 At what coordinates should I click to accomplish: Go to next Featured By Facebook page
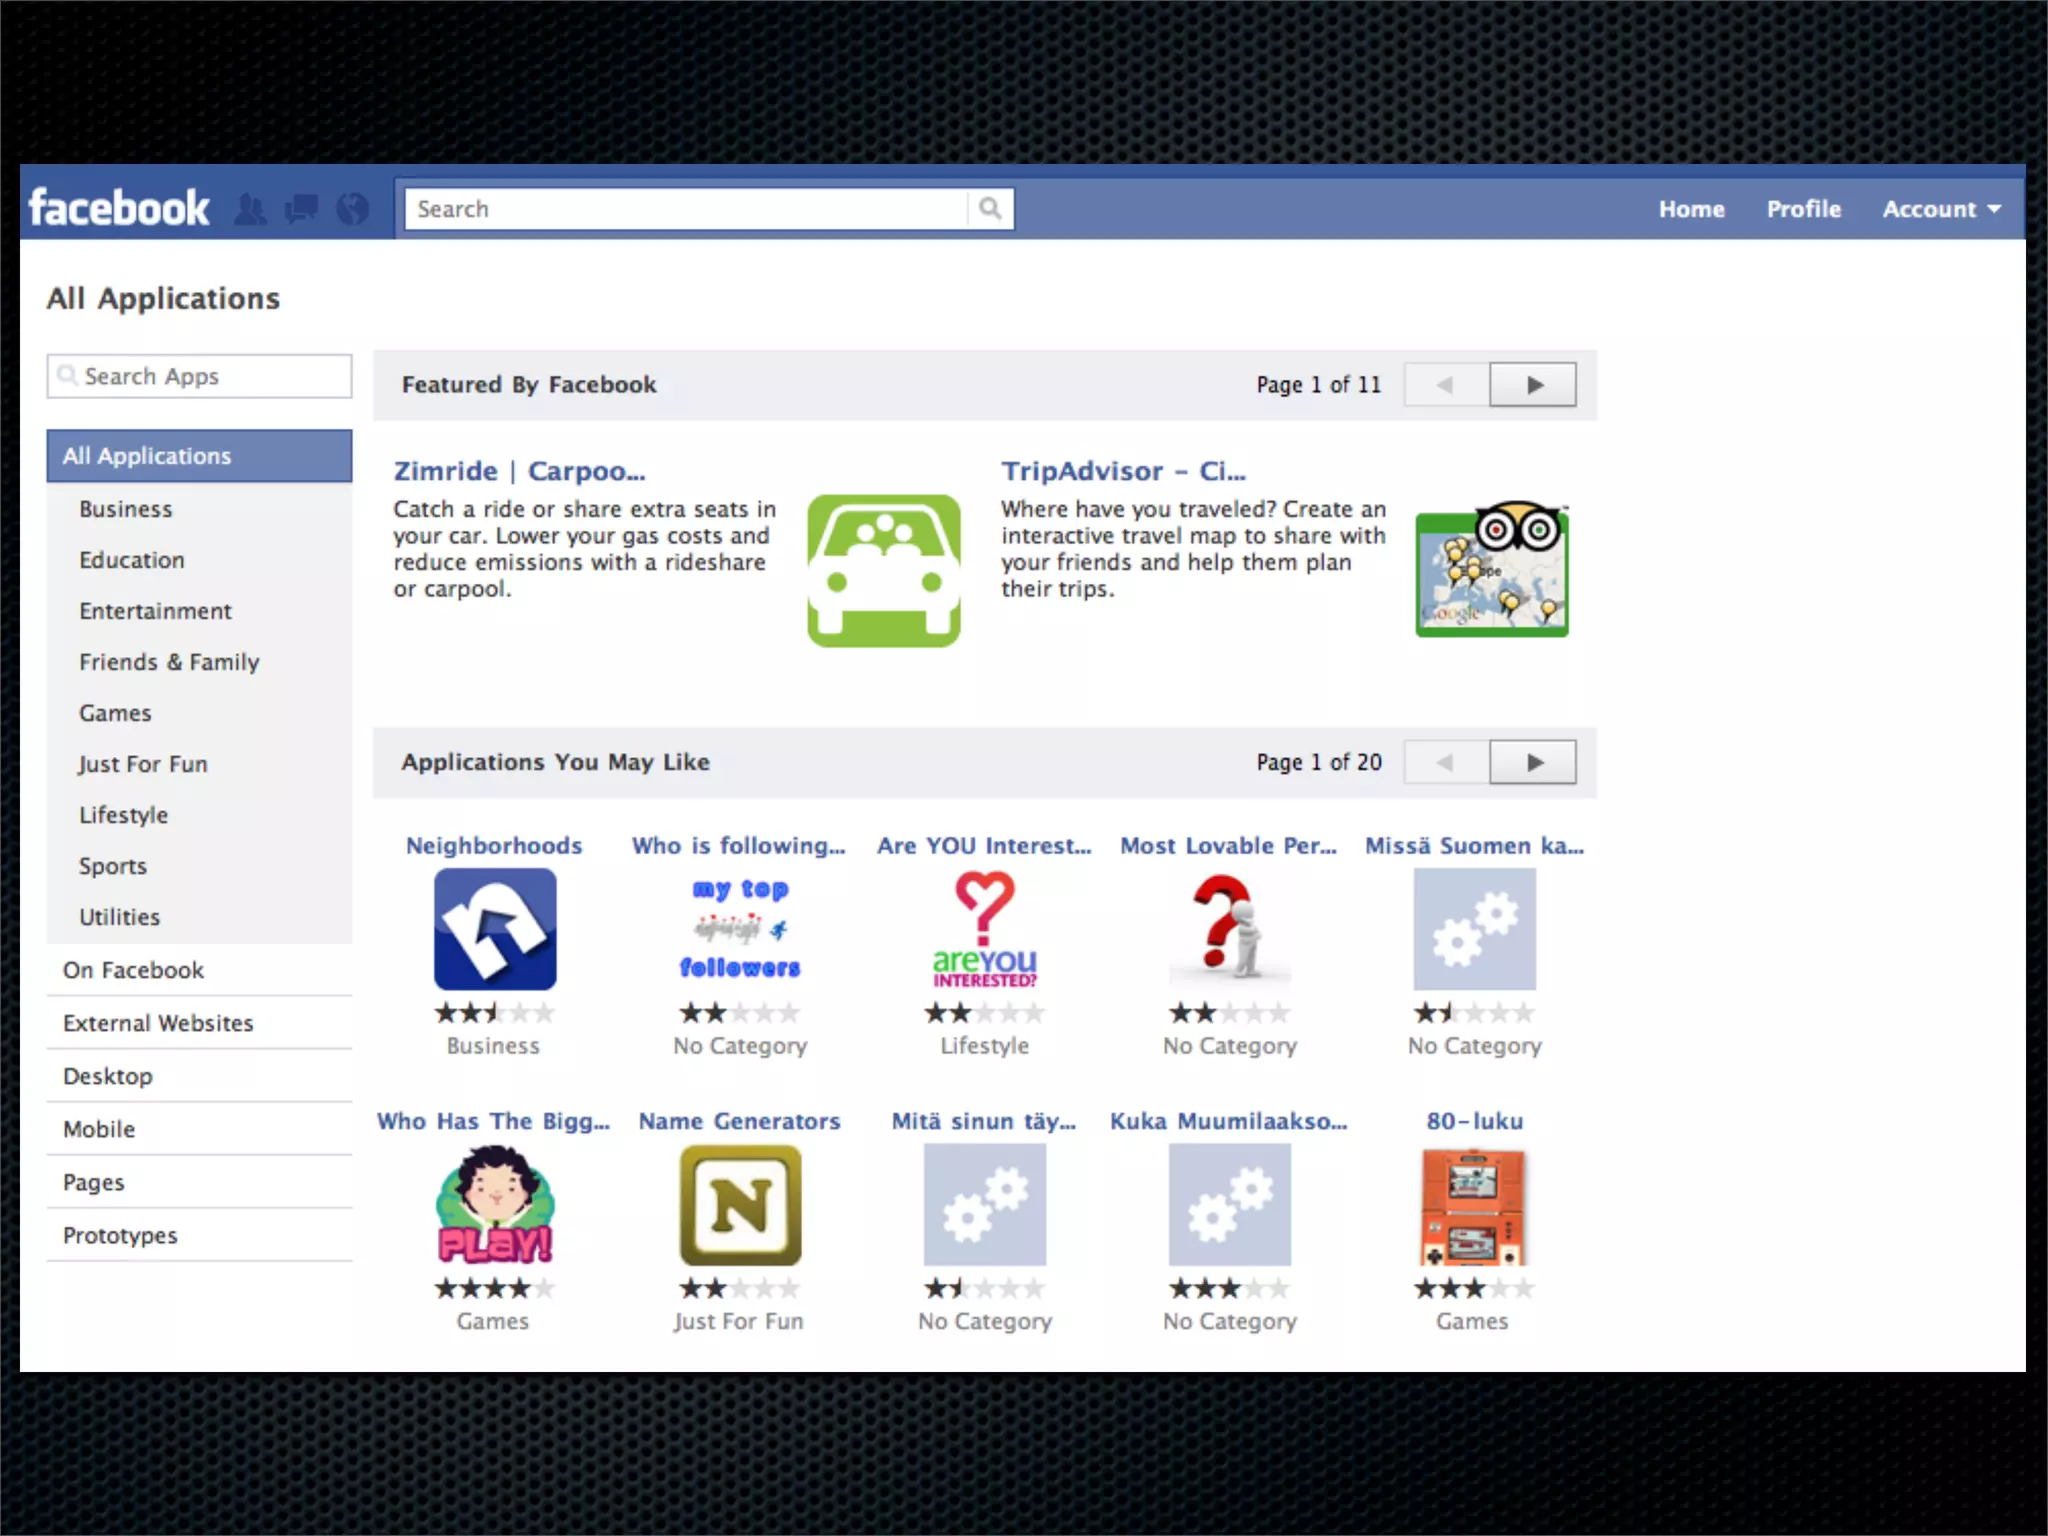pyautogui.click(x=1533, y=385)
